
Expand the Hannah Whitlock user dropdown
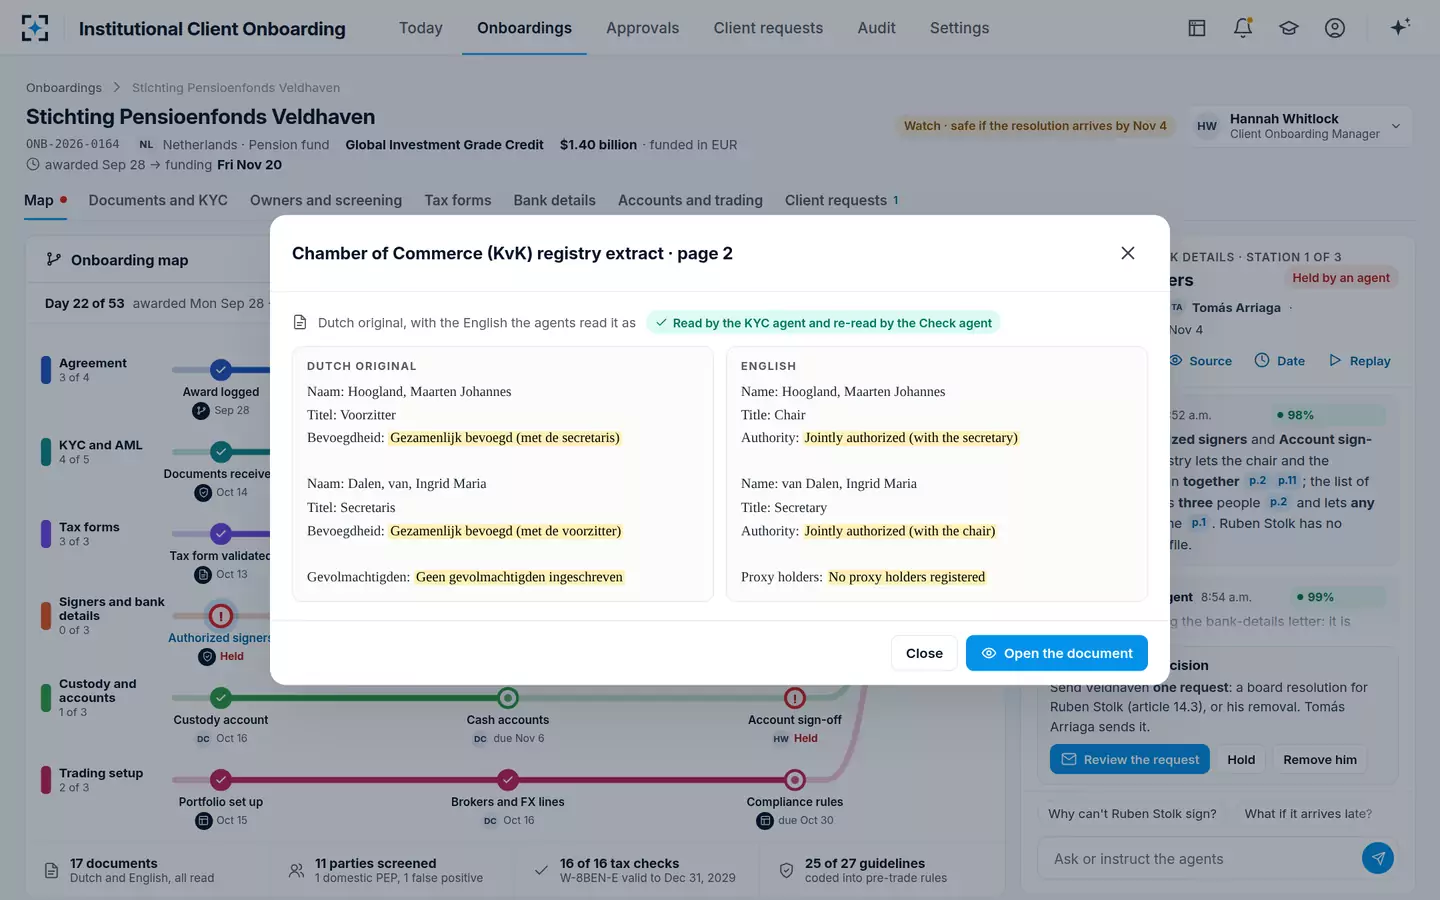(x=1300, y=126)
